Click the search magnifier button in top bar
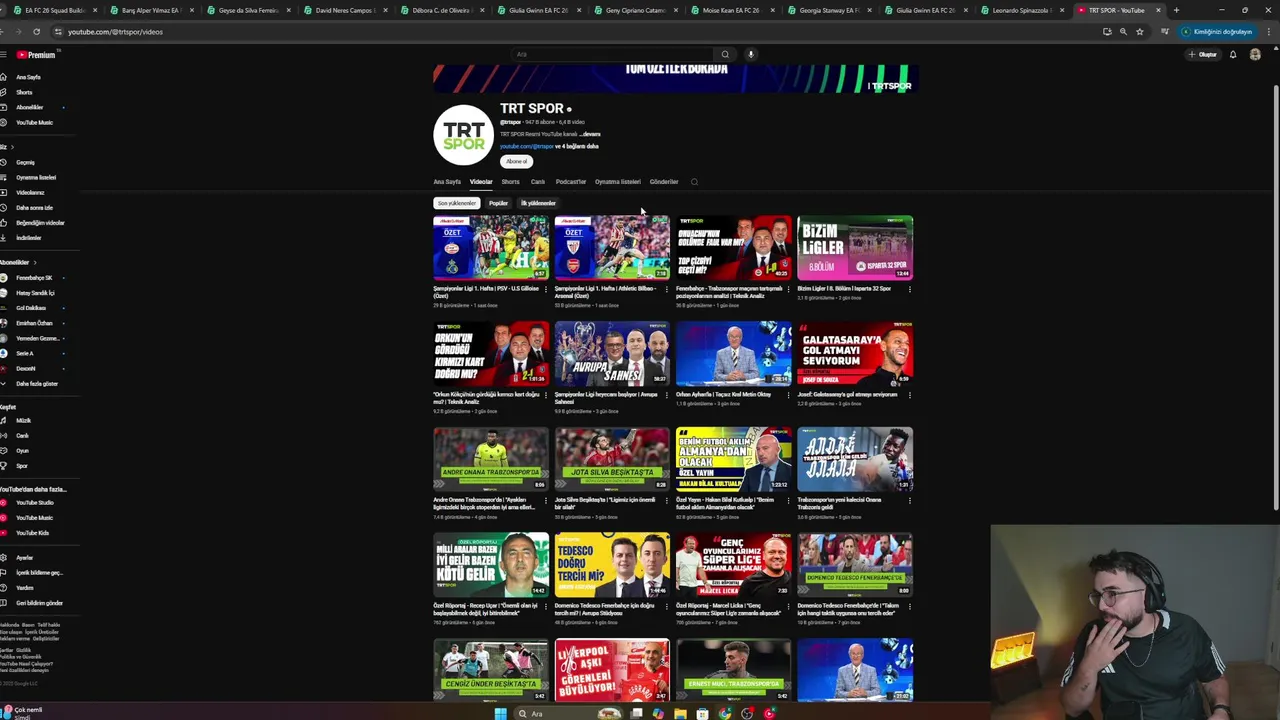1280x720 pixels. (725, 54)
